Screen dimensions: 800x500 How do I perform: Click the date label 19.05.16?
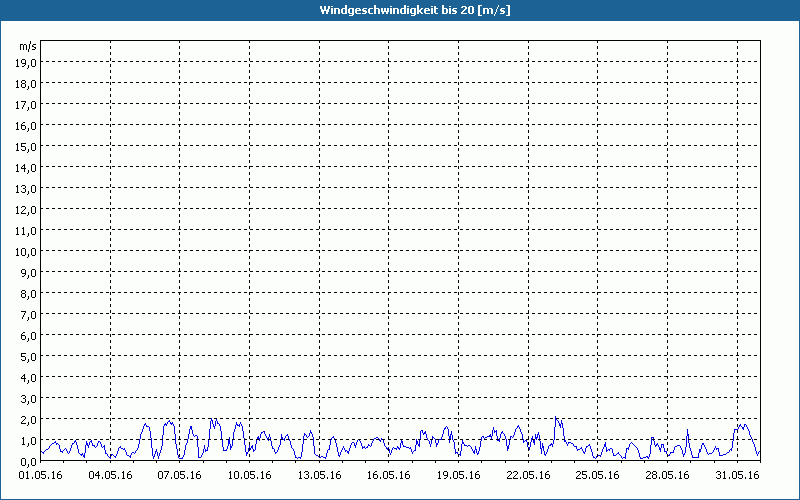coord(459,475)
